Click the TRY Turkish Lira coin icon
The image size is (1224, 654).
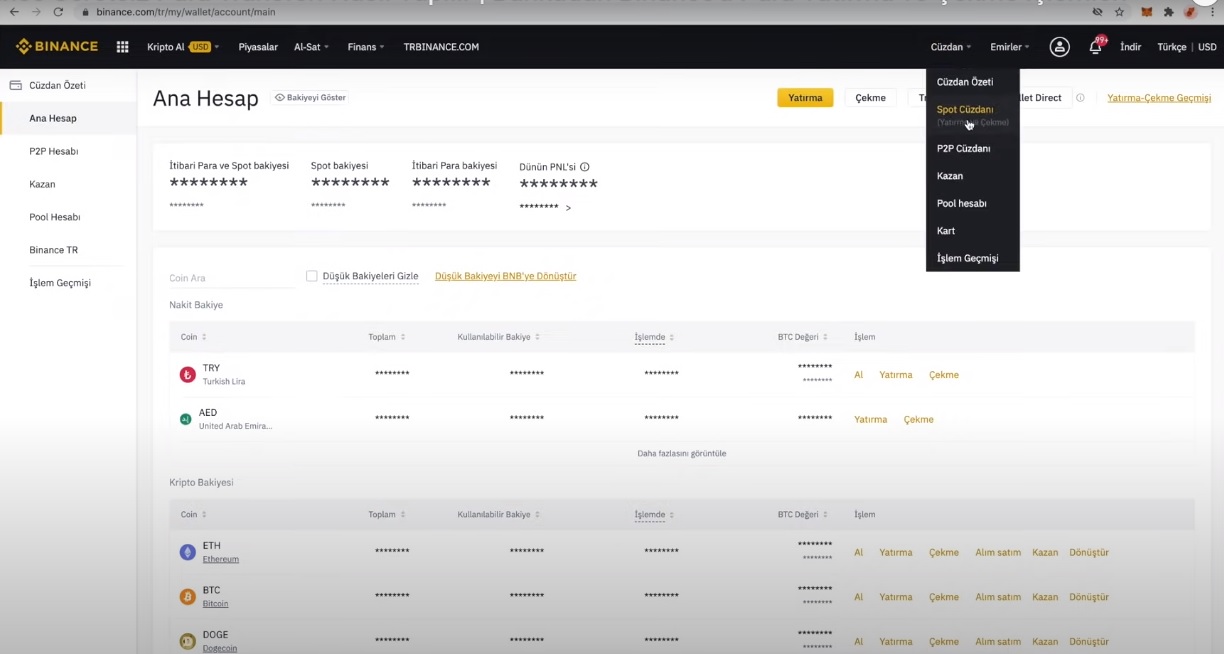coord(187,375)
